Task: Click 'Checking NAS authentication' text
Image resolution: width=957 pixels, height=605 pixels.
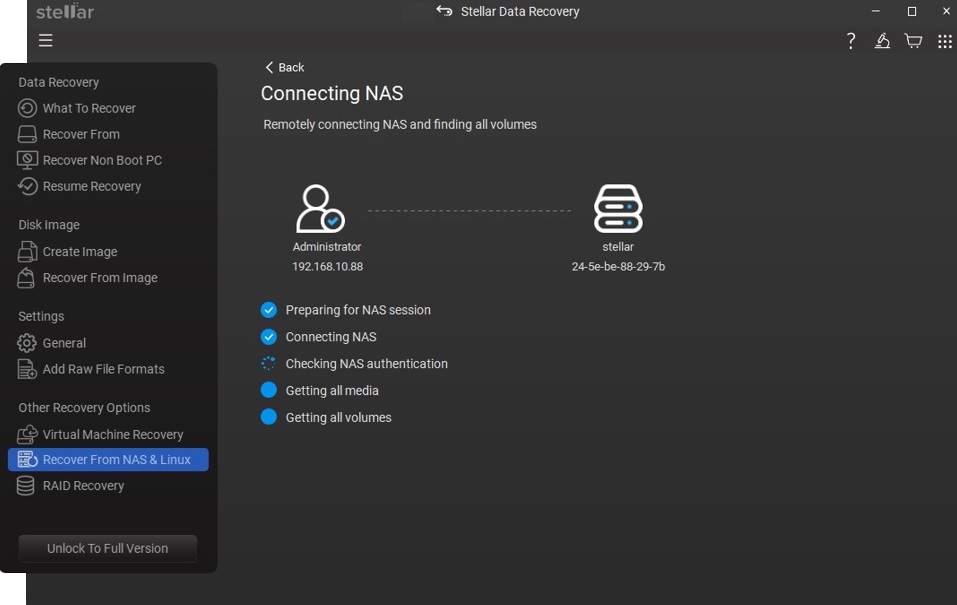Action: click(367, 364)
